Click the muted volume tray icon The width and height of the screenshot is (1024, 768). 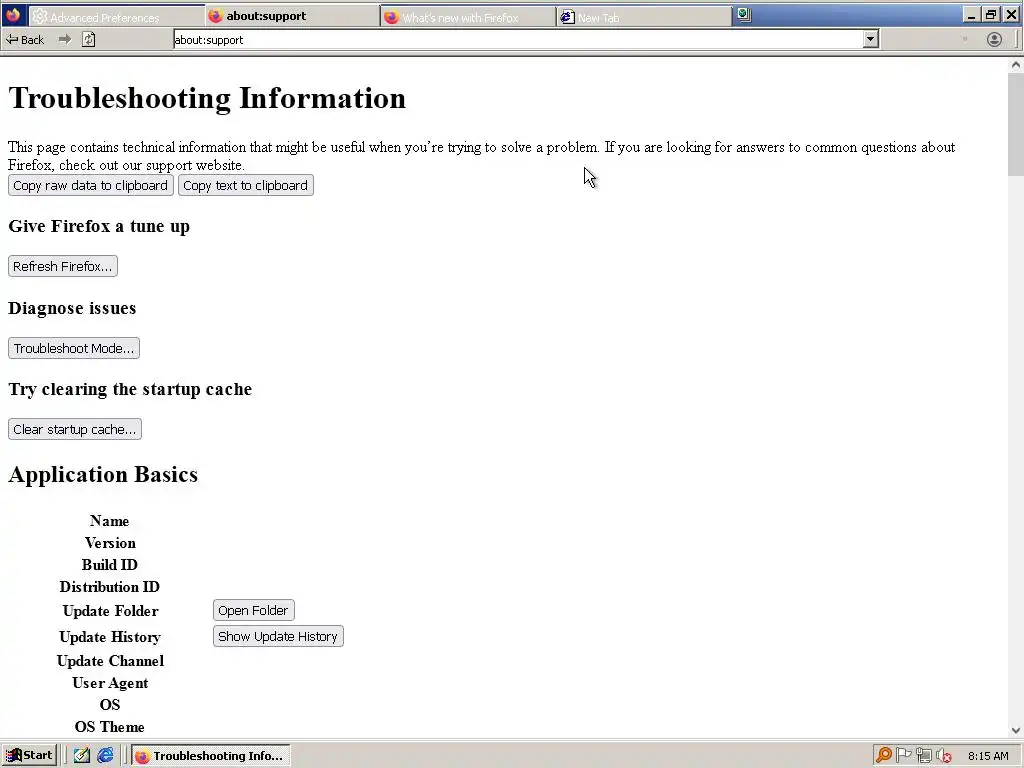[943, 756]
